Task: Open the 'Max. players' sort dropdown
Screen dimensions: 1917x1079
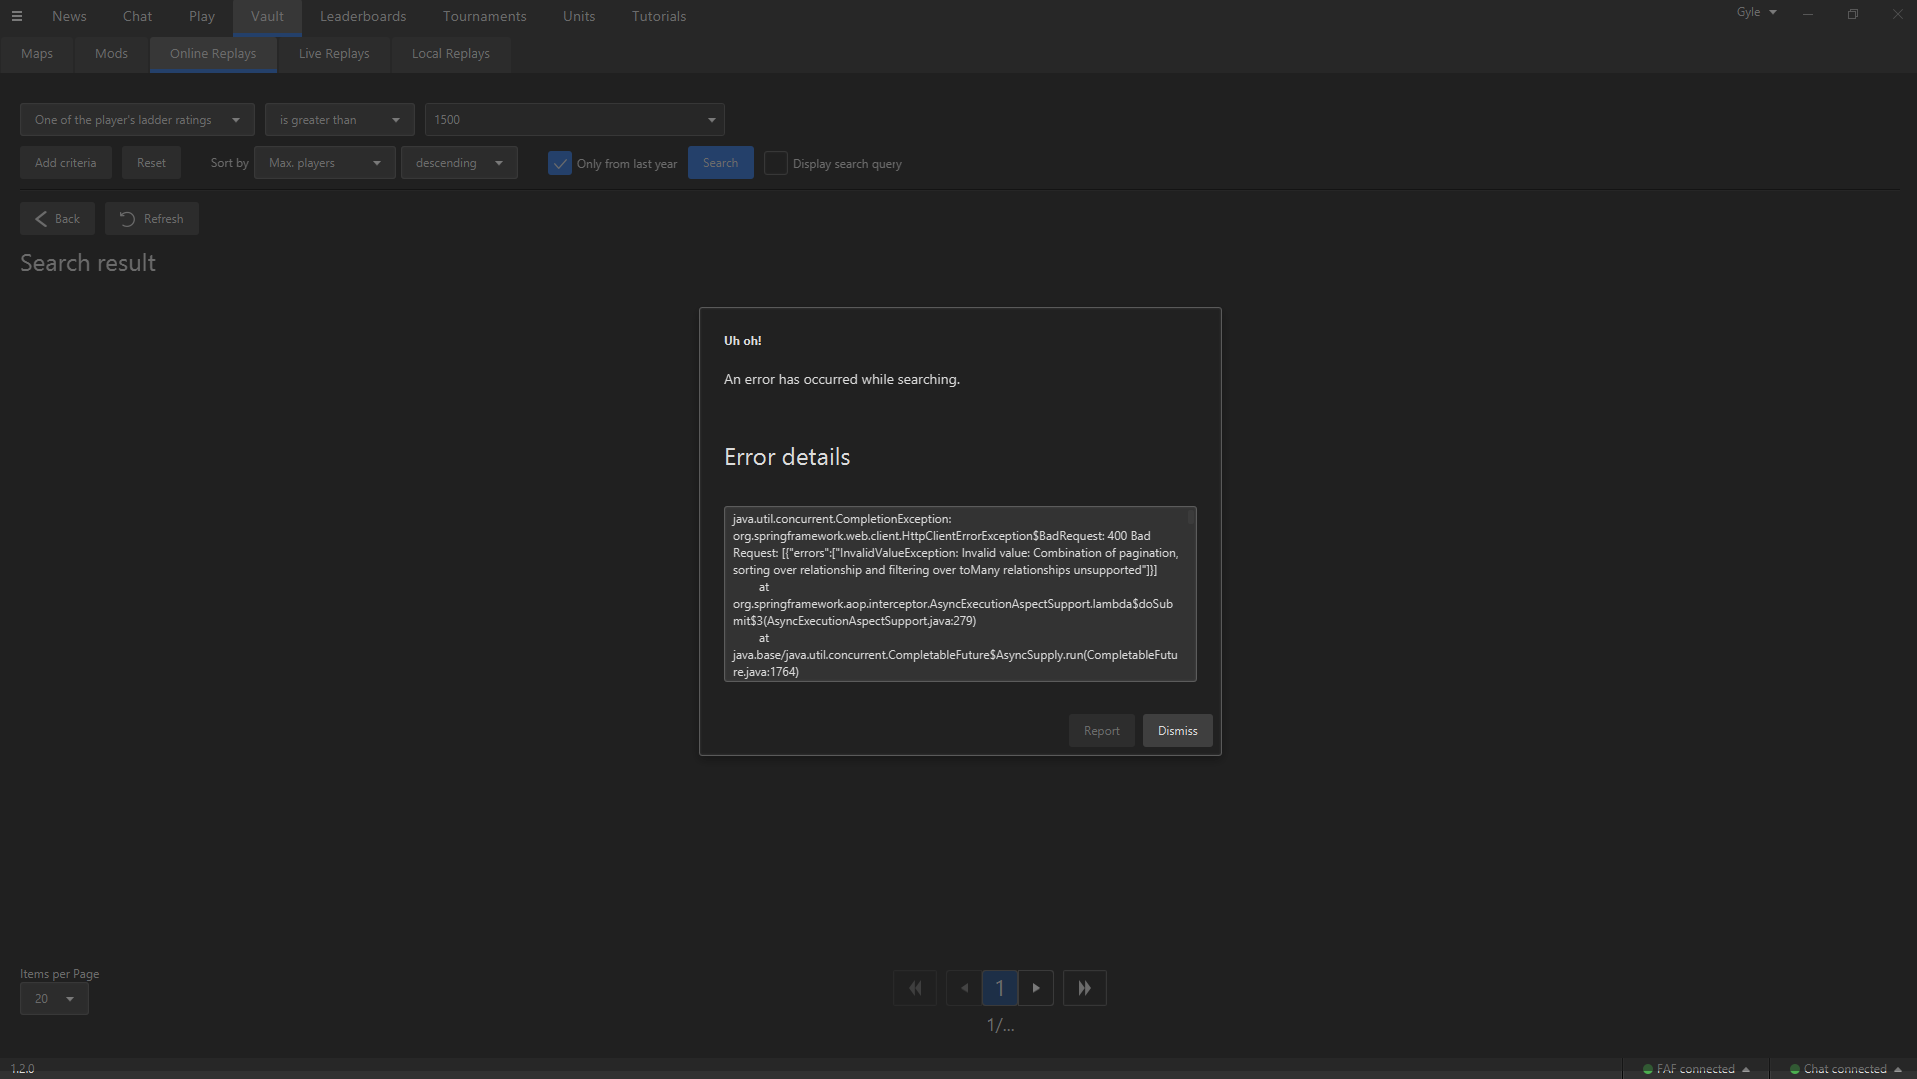Action: [323, 162]
